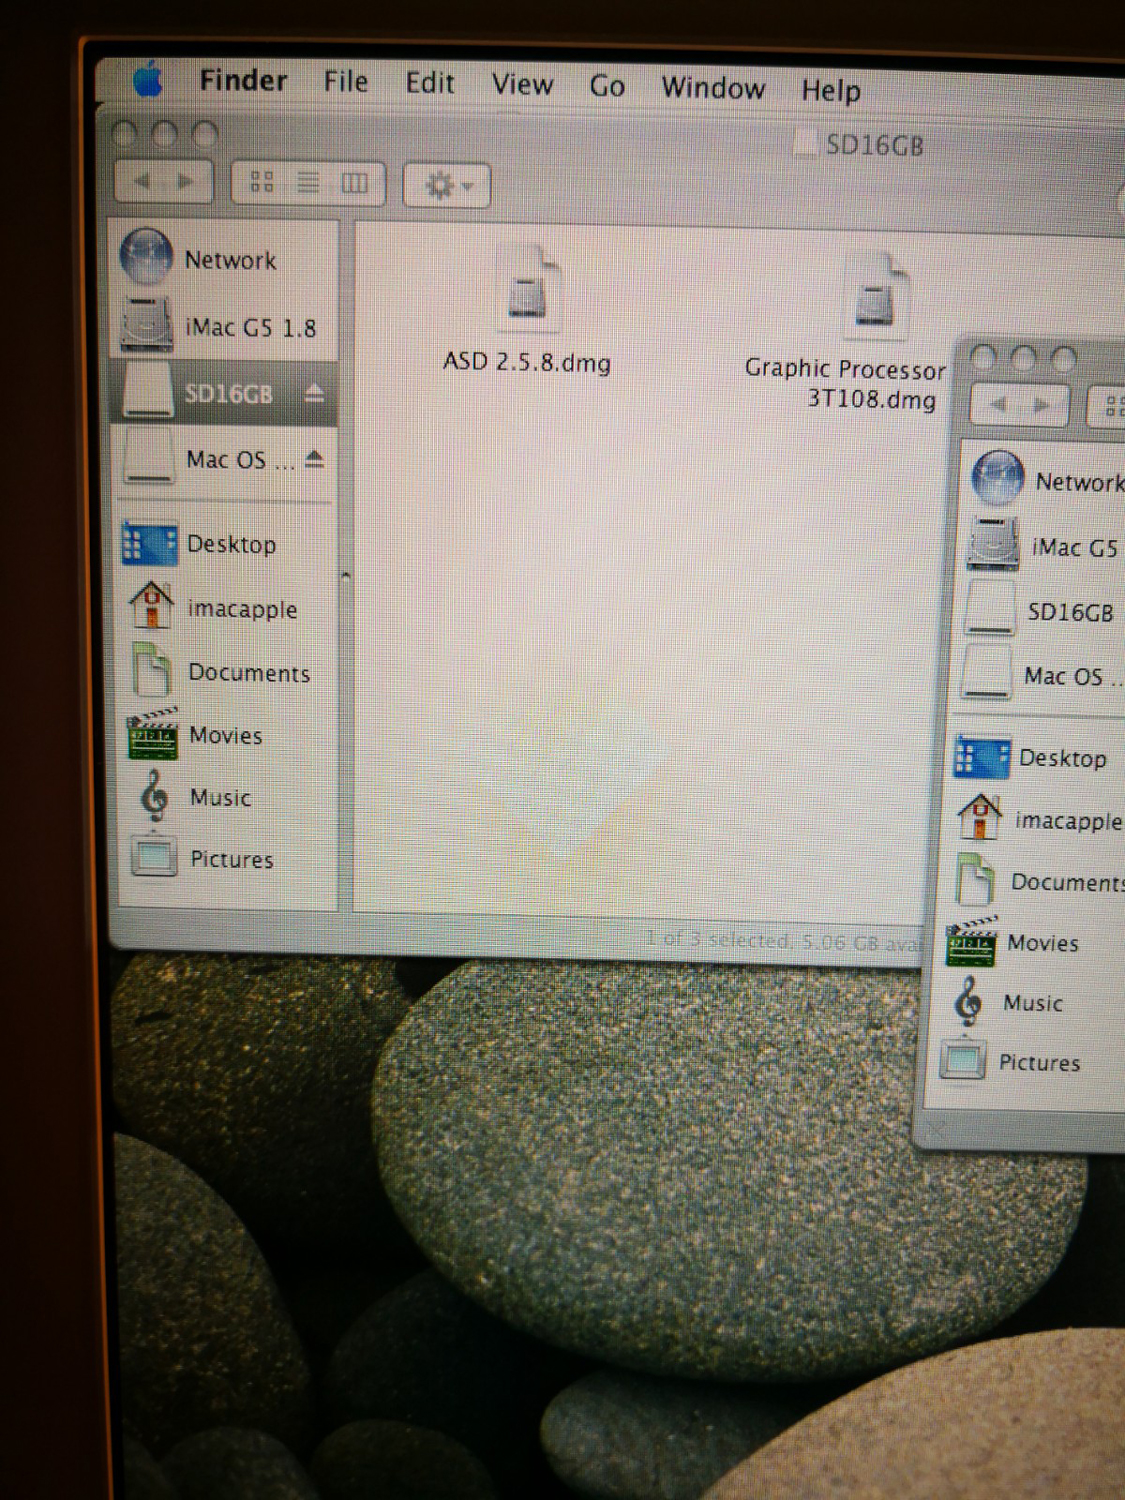Open the File menu
This screenshot has width=1125, height=1500.
point(346,81)
